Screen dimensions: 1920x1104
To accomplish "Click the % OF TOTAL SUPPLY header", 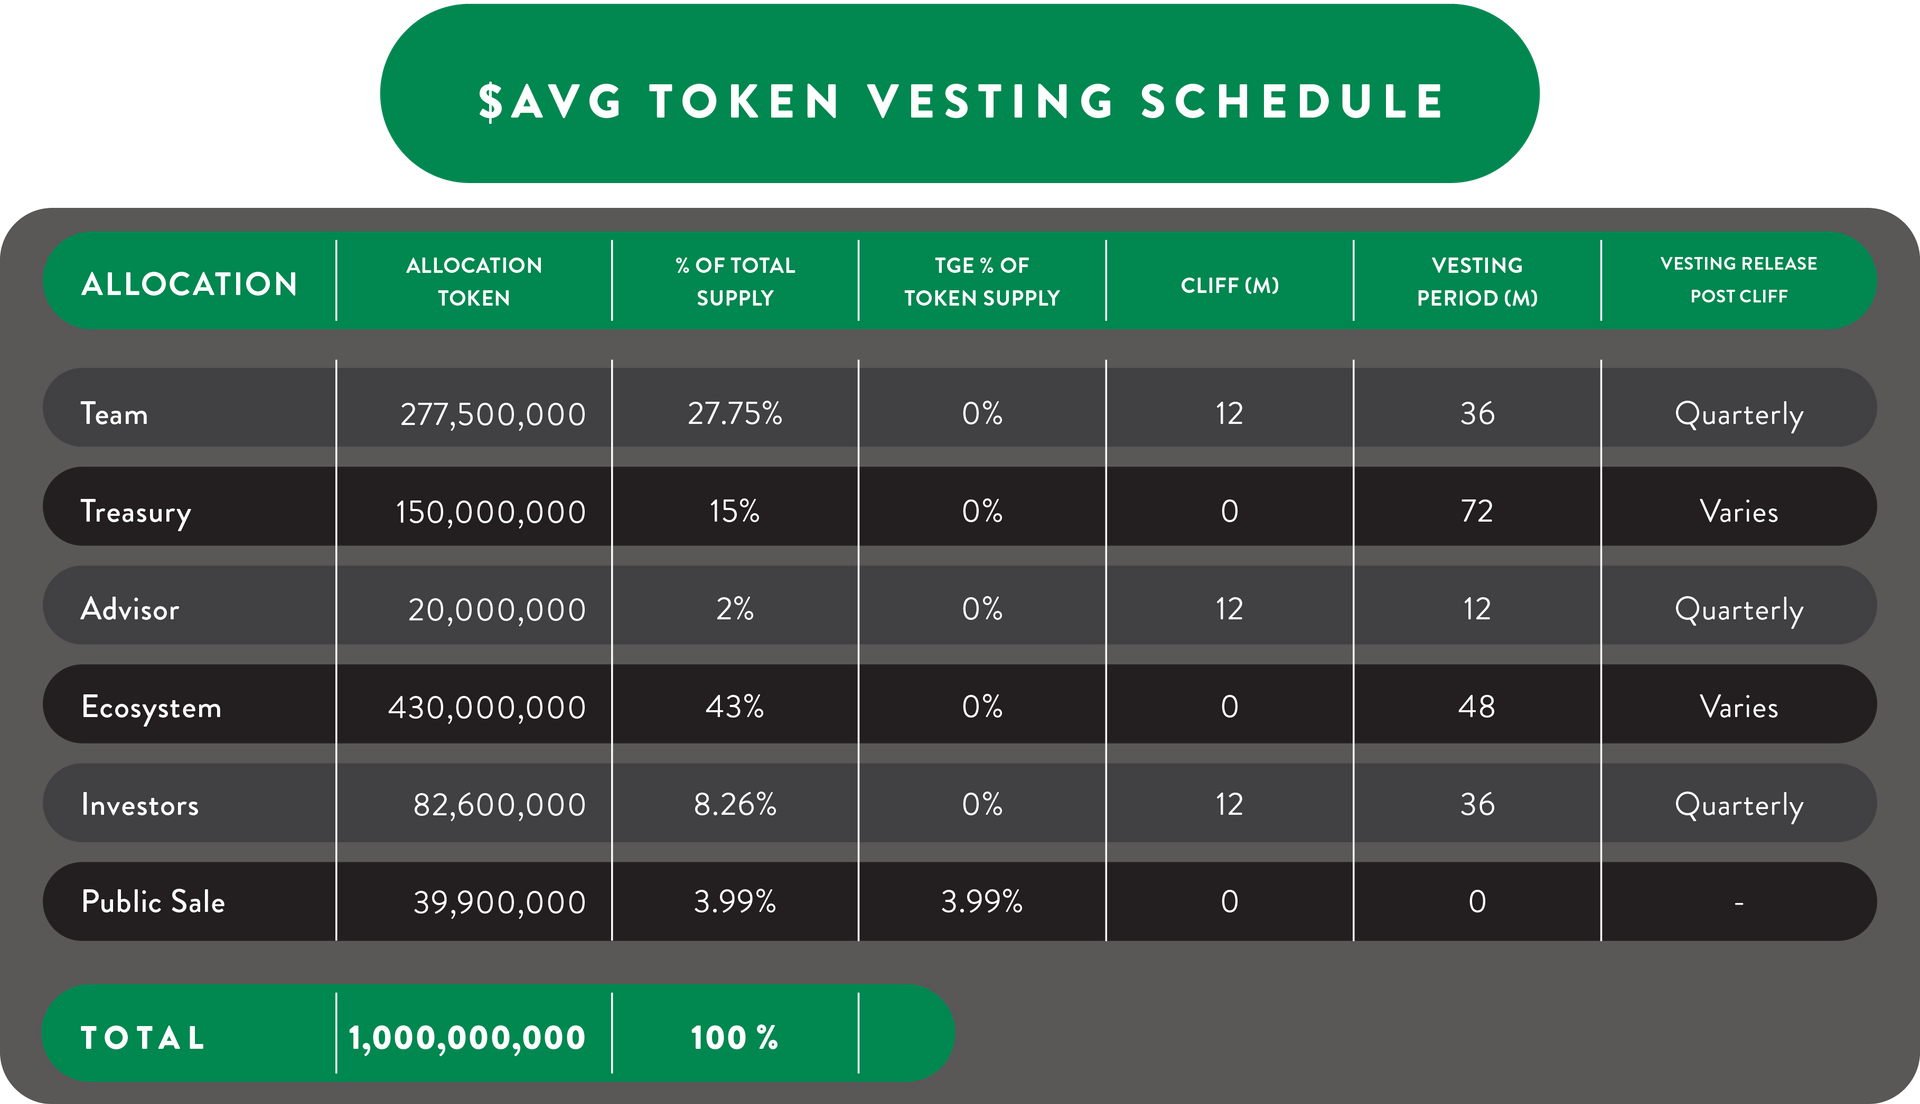I will pyautogui.click(x=735, y=282).
